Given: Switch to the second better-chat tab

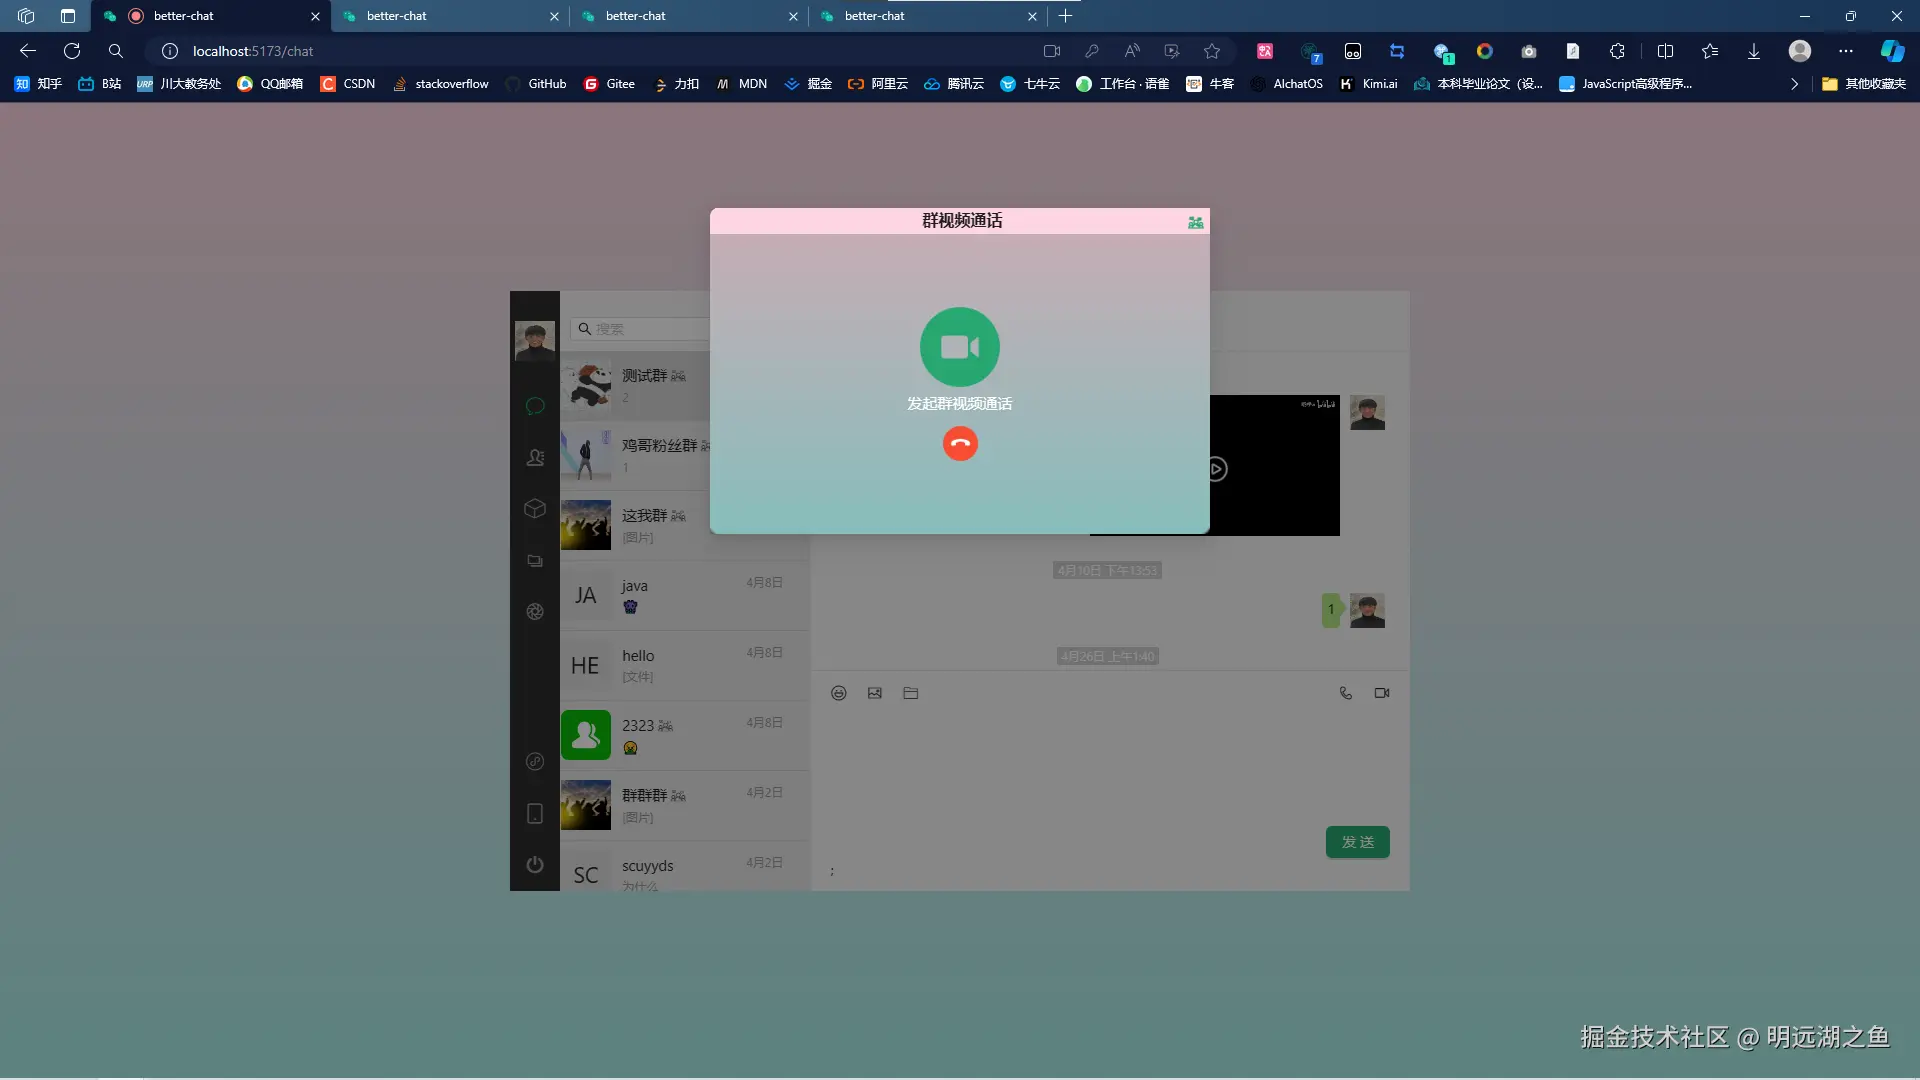Looking at the screenshot, I should point(440,16).
